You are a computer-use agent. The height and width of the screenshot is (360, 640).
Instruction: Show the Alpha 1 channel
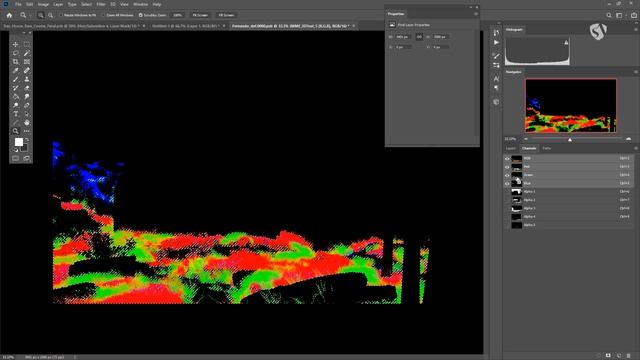coord(507,192)
